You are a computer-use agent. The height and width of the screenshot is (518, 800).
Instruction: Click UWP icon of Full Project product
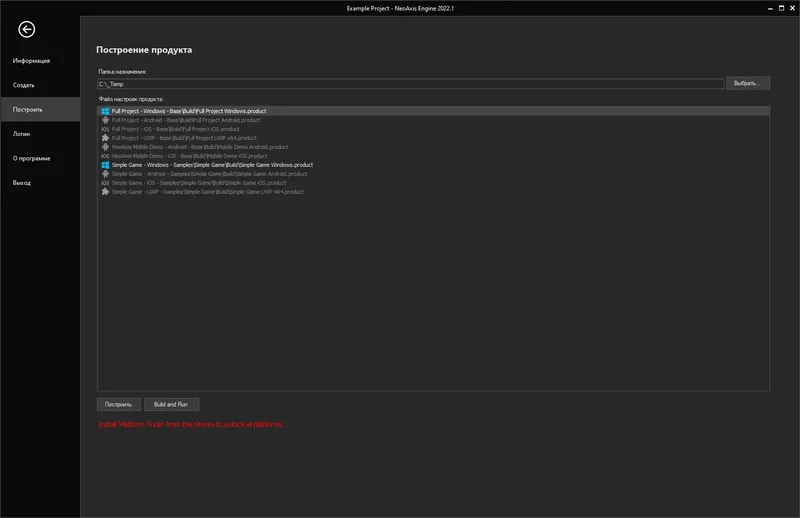click(105, 138)
